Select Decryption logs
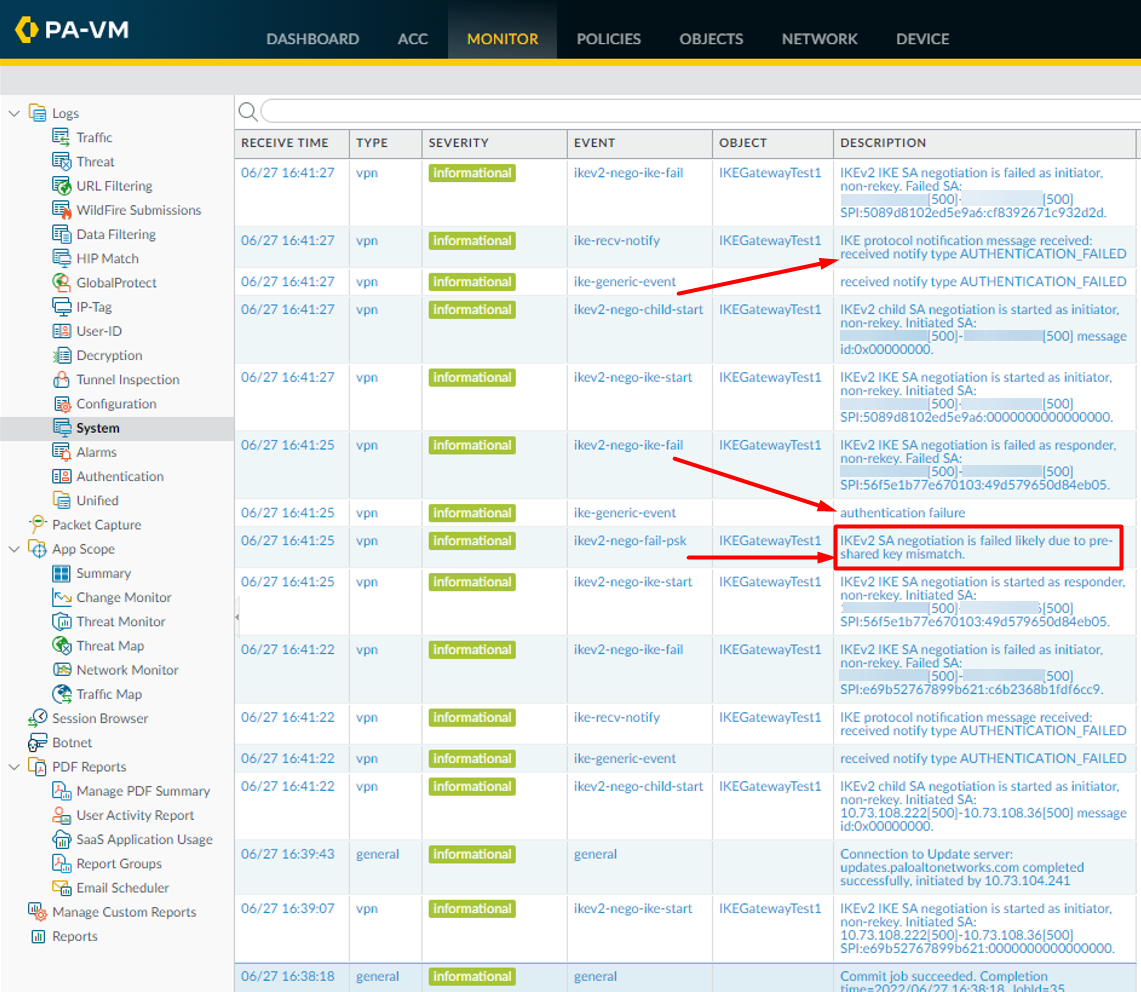 pyautogui.click(x=111, y=355)
